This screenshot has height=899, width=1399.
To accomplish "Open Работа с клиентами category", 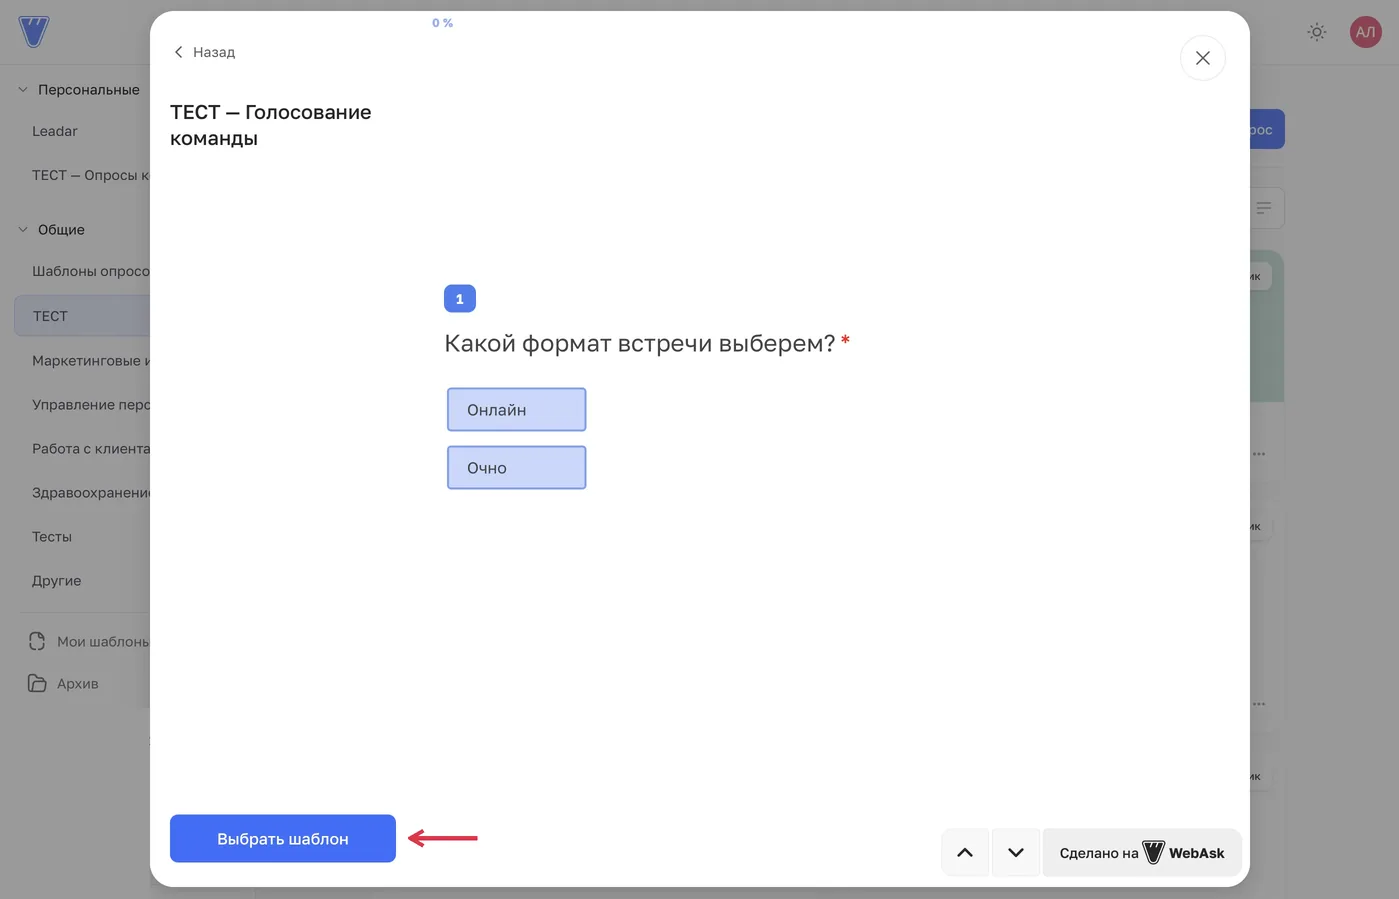I will (90, 449).
